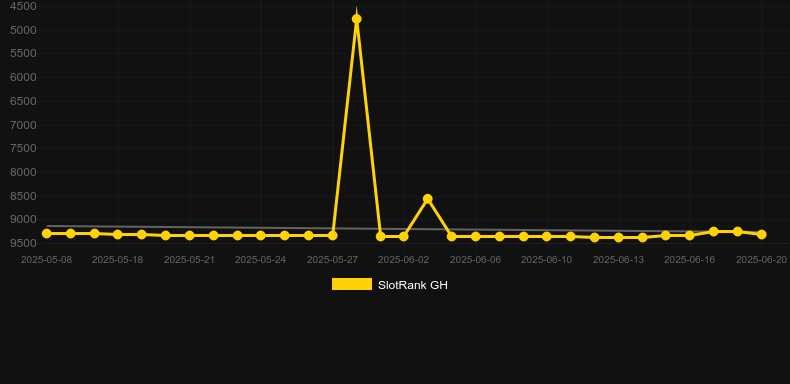Click the peak data point near 4750
The image size is (790, 384).
click(356, 19)
